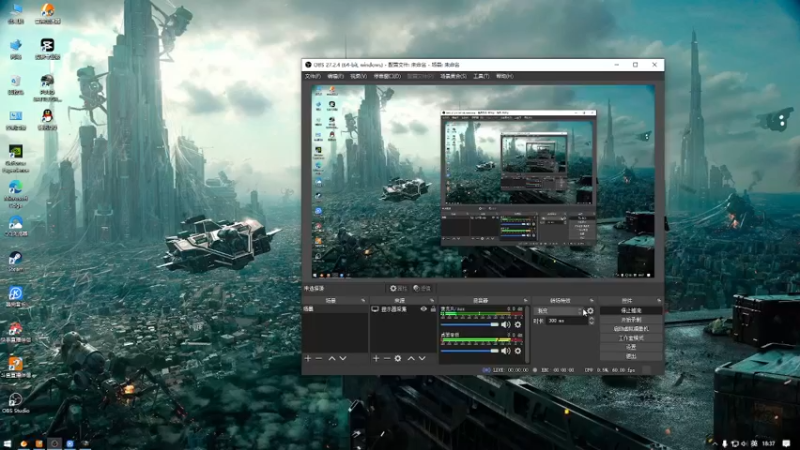Open settings gear for microphone audio track
Viewport: 800px width, 450px height.
tap(518, 324)
